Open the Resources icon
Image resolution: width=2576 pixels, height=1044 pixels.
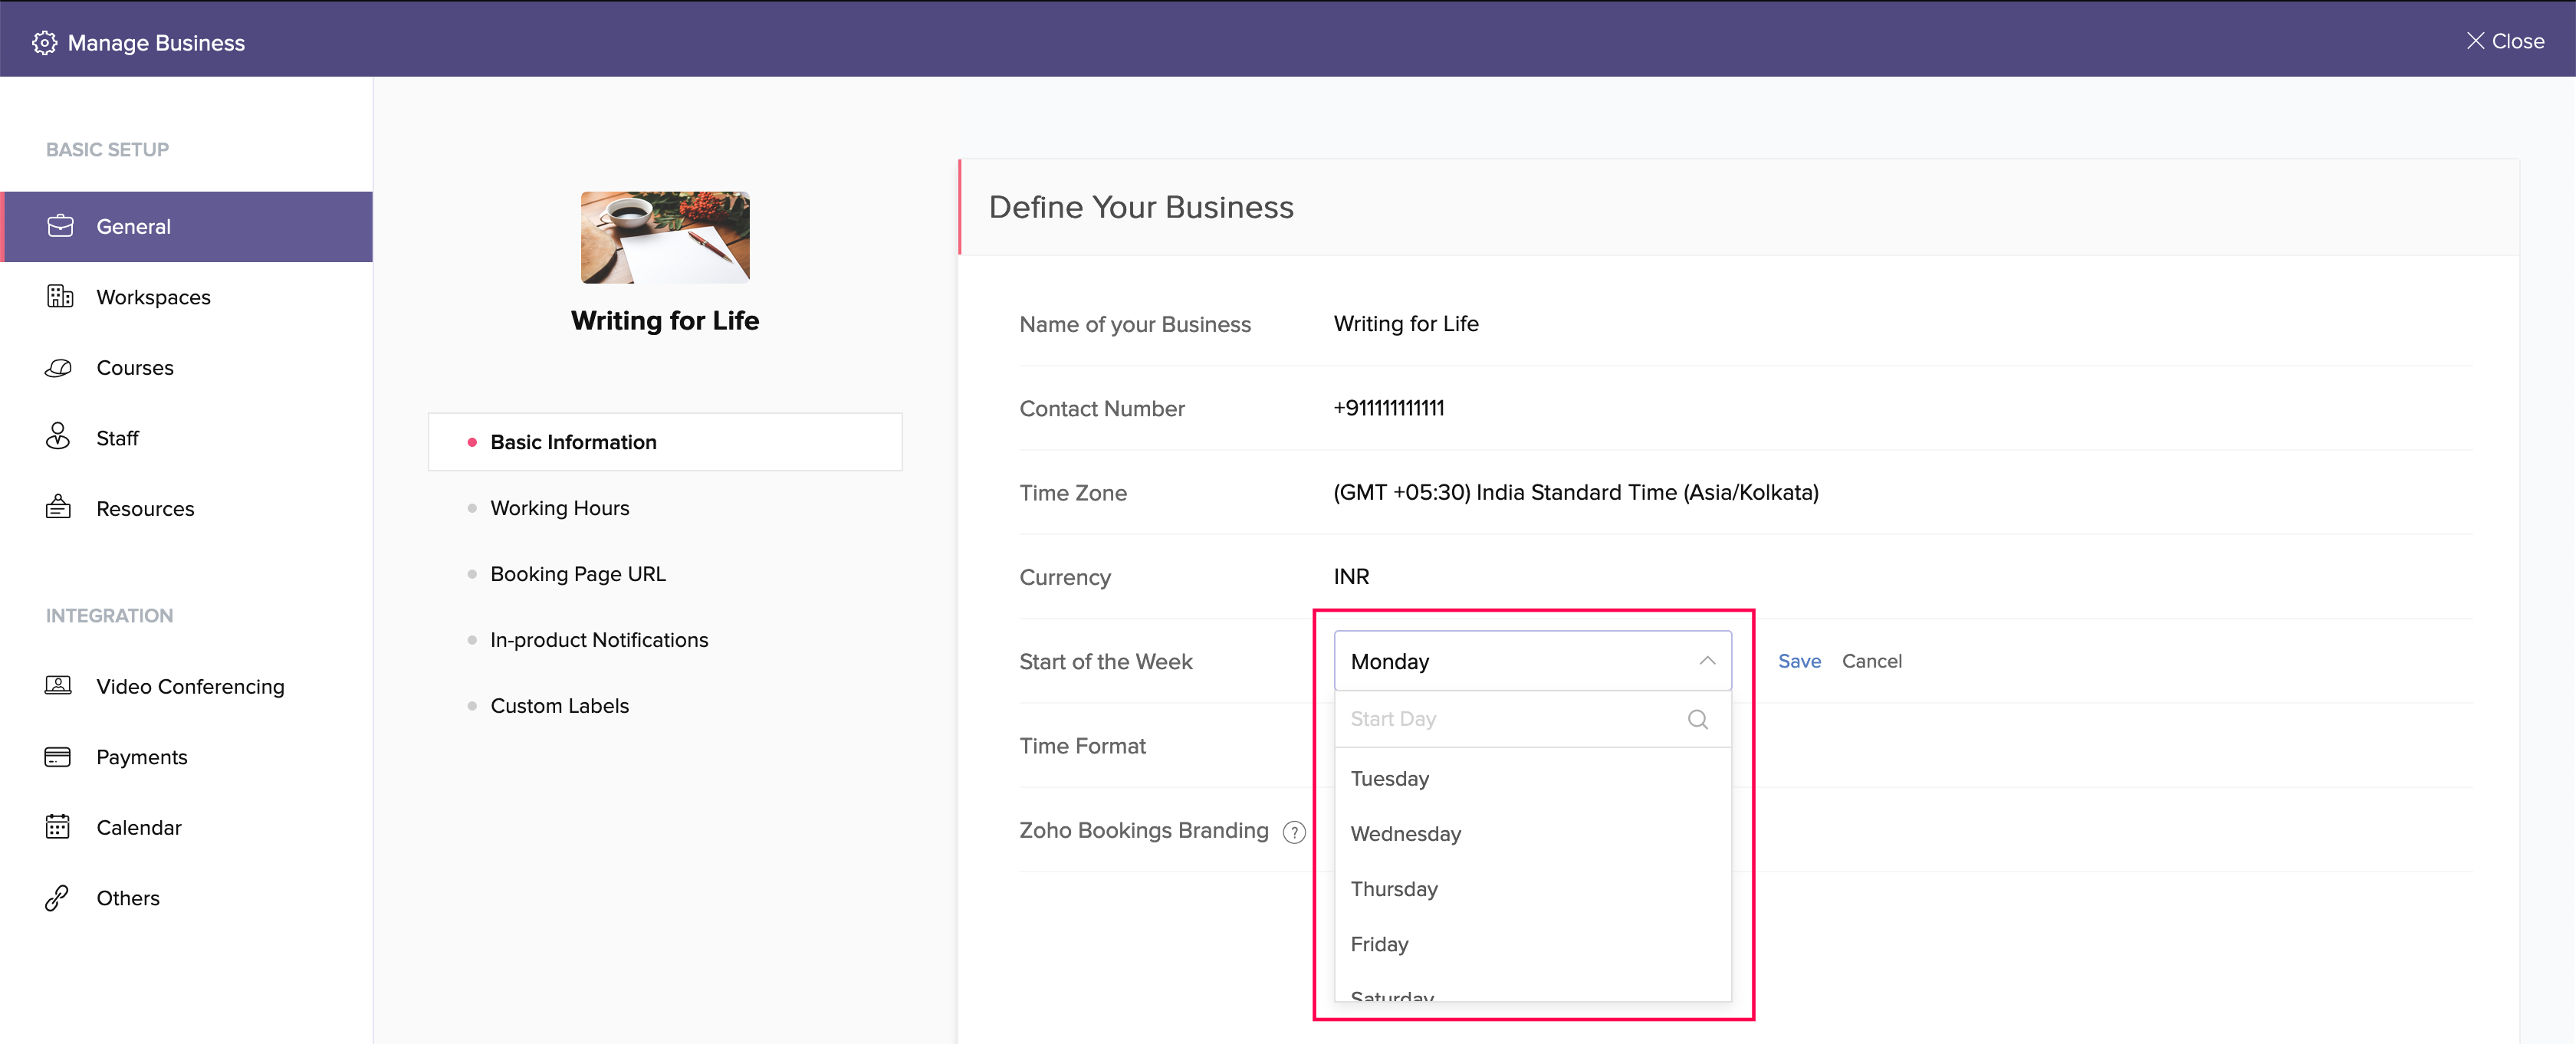point(59,507)
